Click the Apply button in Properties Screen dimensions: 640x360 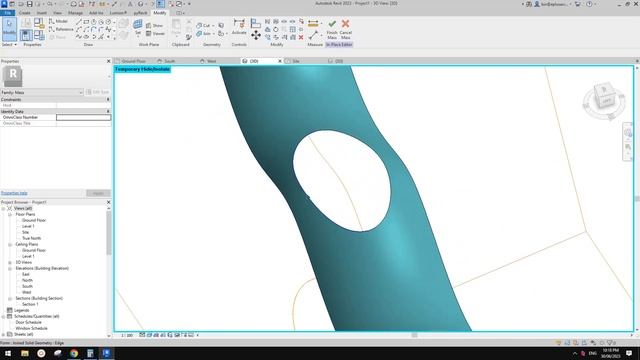pos(98,193)
